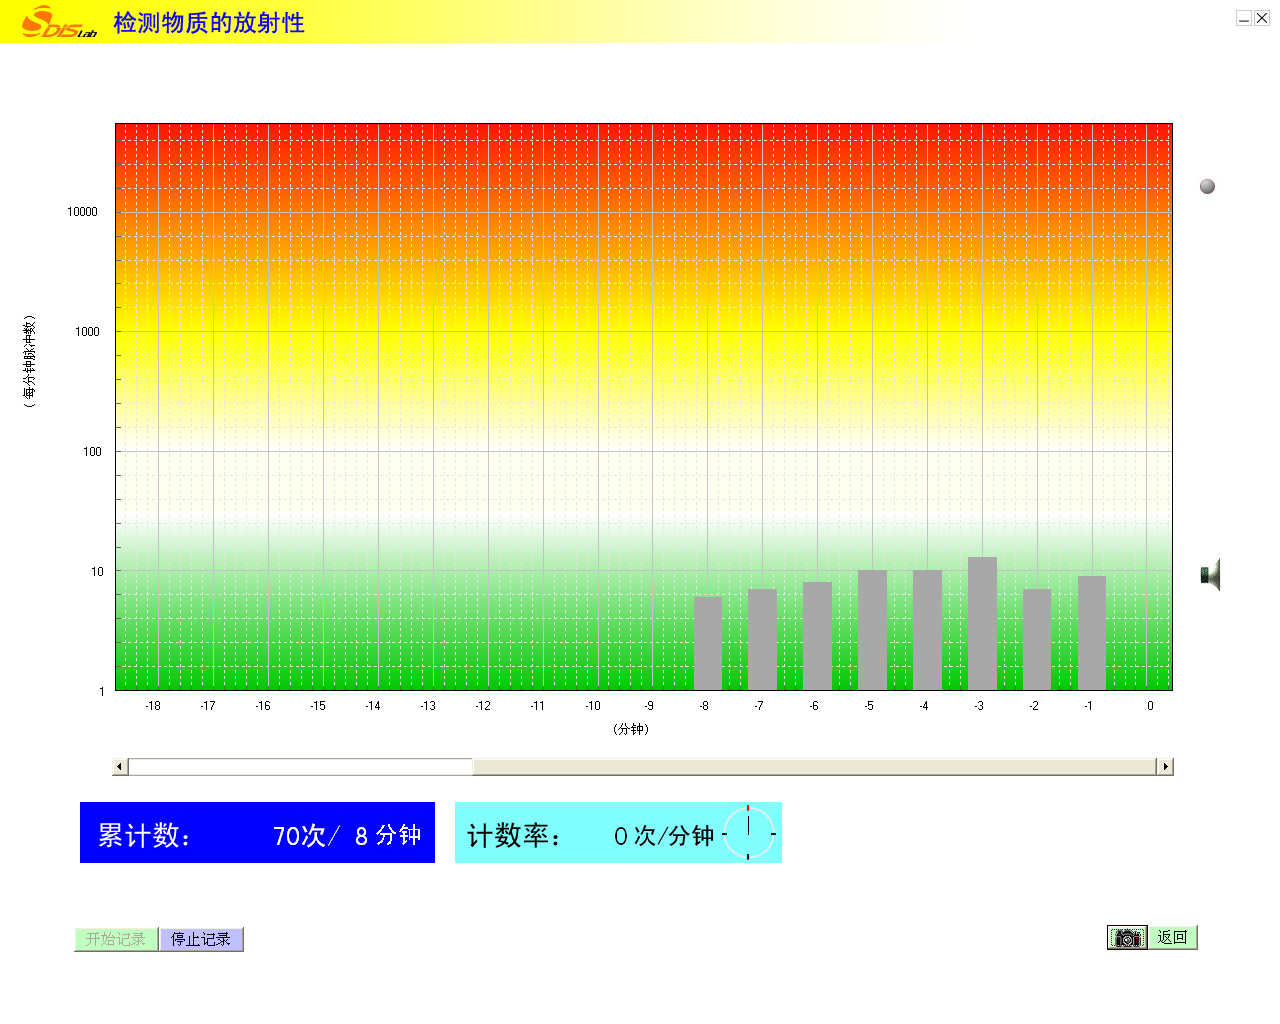The width and height of the screenshot is (1280, 1024).
Task: Click the rightmost bar at minute -1
Action: click(x=1092, y=632)
